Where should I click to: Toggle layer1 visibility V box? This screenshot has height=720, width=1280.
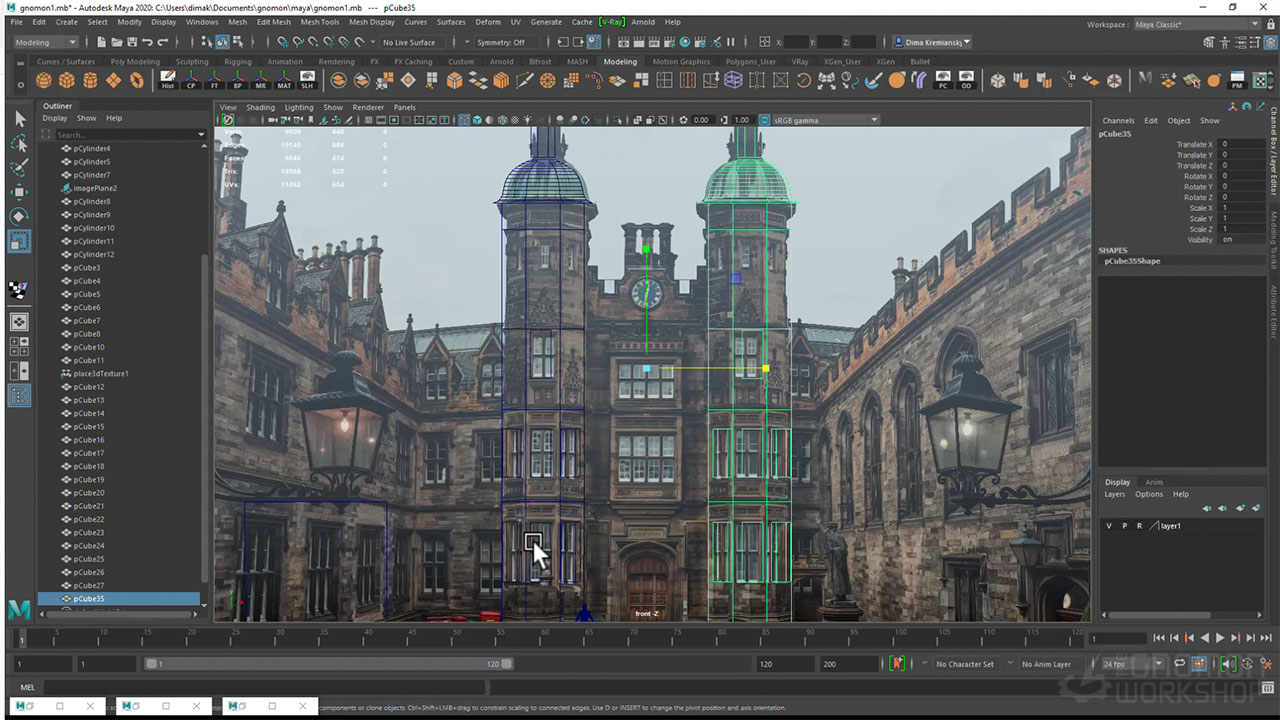tap(1109, 526)
